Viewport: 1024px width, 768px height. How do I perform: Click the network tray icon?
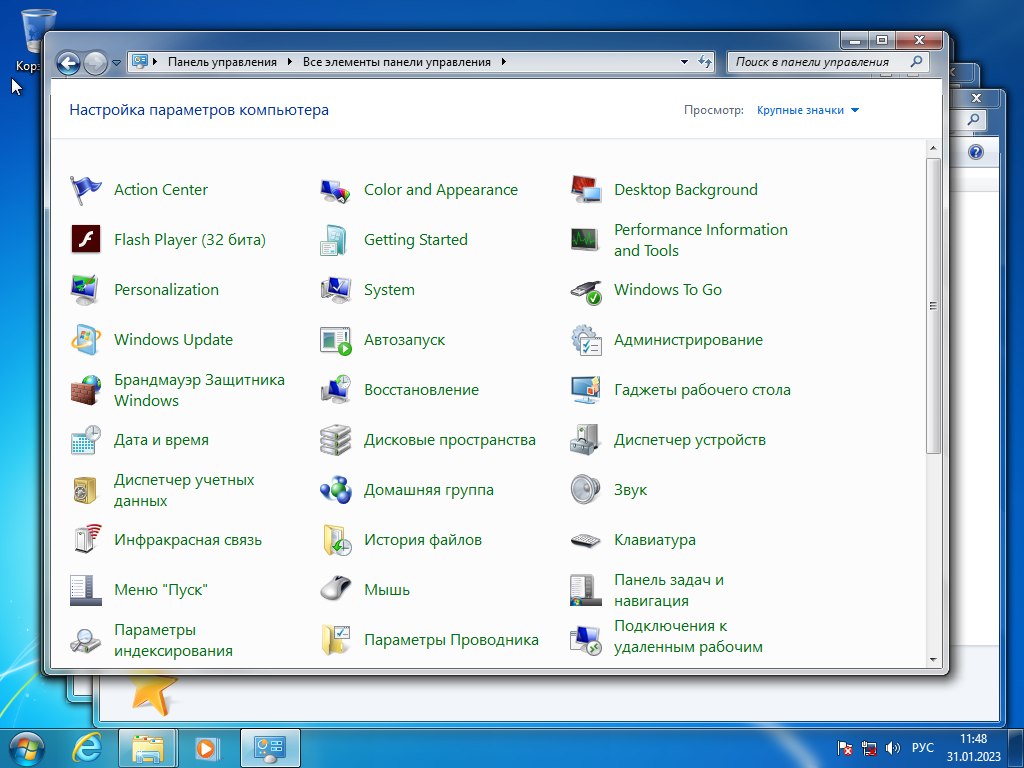pos(869,748)
